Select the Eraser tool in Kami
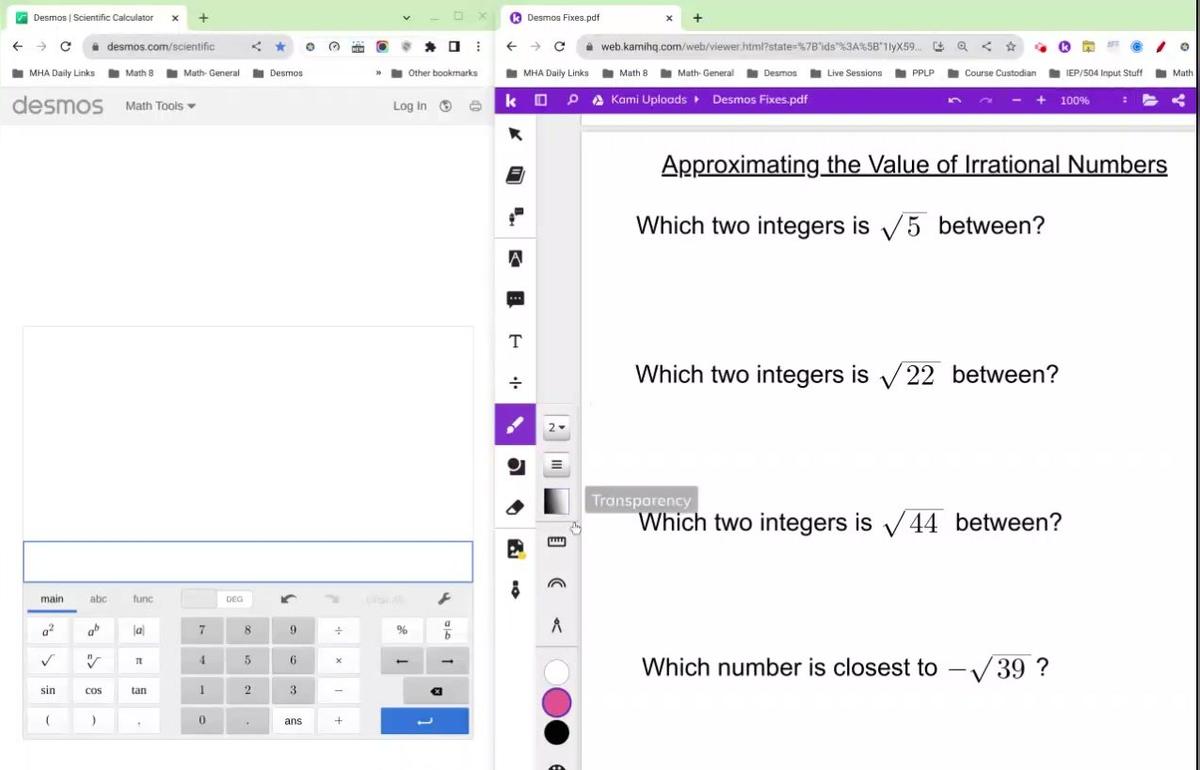Screen dimensions: 1200x770 pyautogui.click(x=515, y=507)
